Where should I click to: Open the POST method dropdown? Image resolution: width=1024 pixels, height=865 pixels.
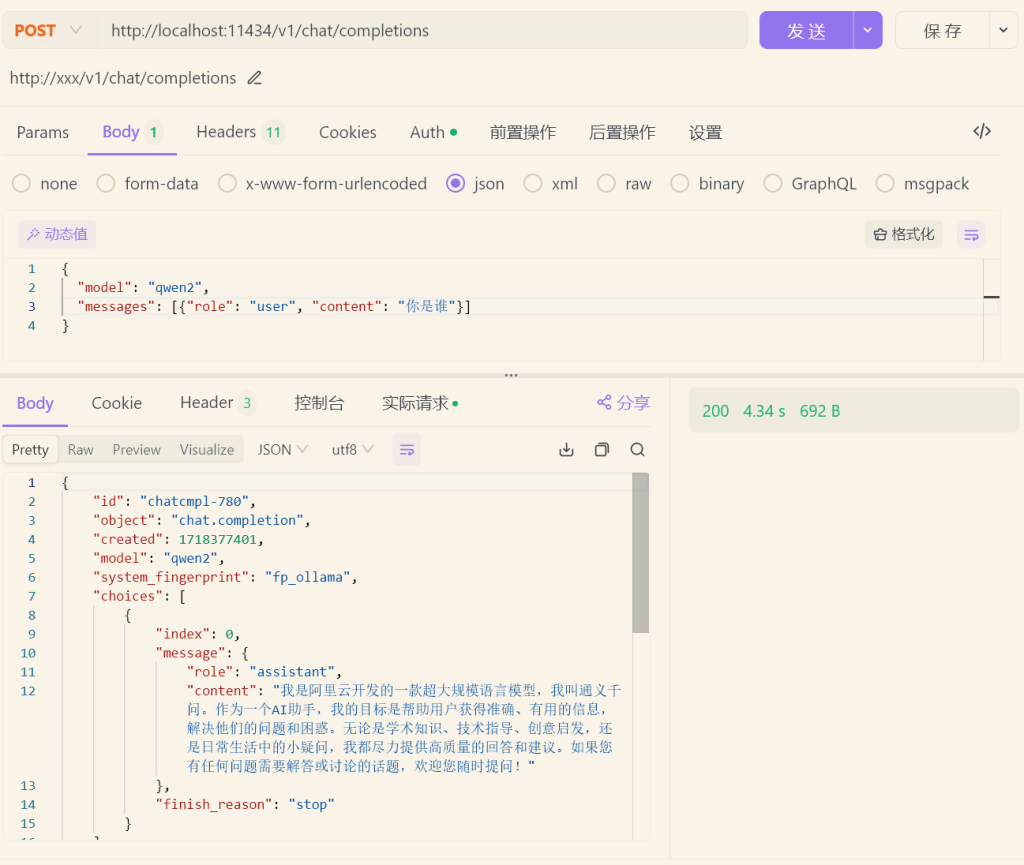click(49, 30)
